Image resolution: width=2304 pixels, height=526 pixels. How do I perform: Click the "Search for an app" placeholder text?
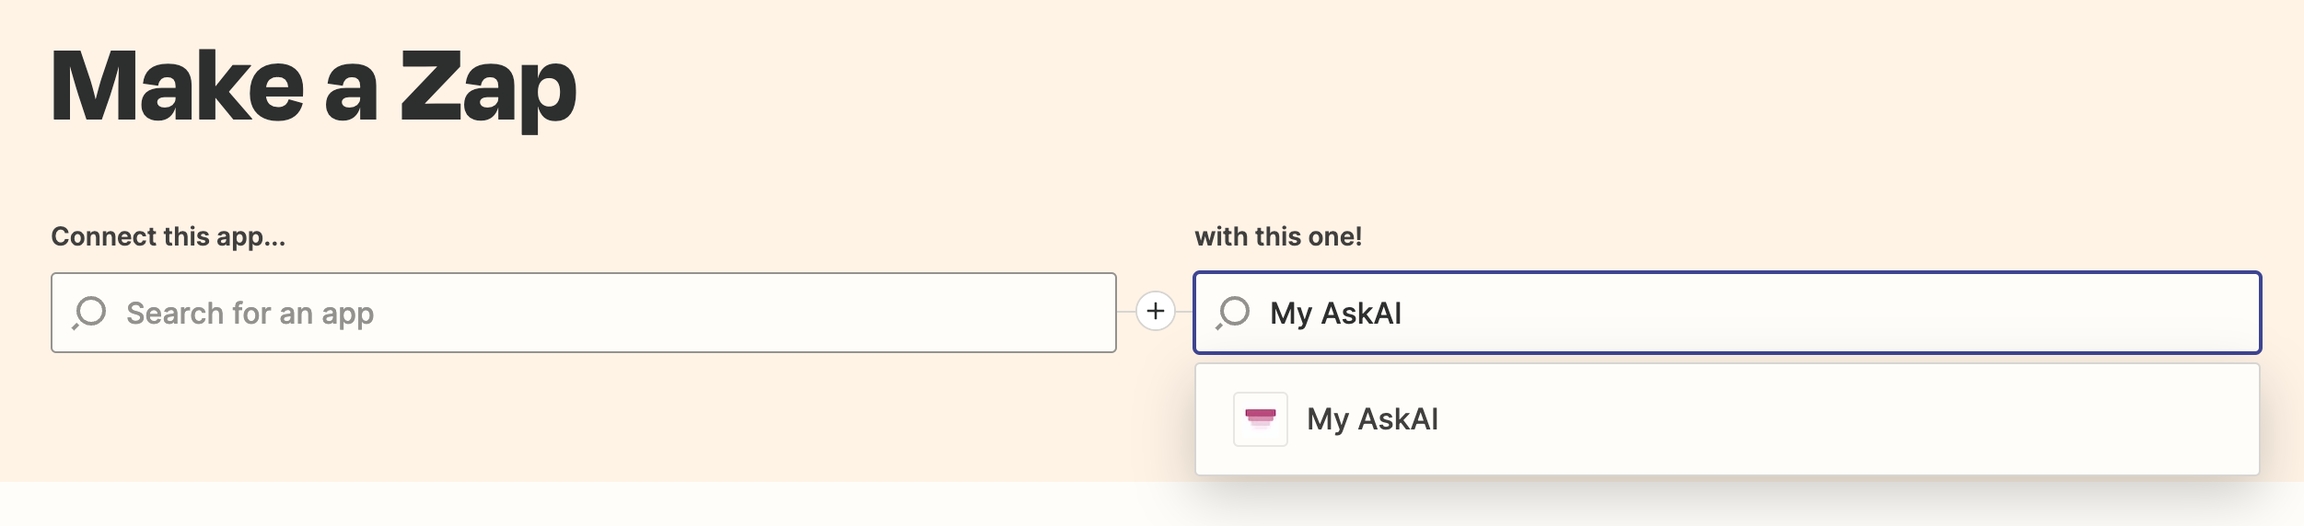(x=250, y=314)
